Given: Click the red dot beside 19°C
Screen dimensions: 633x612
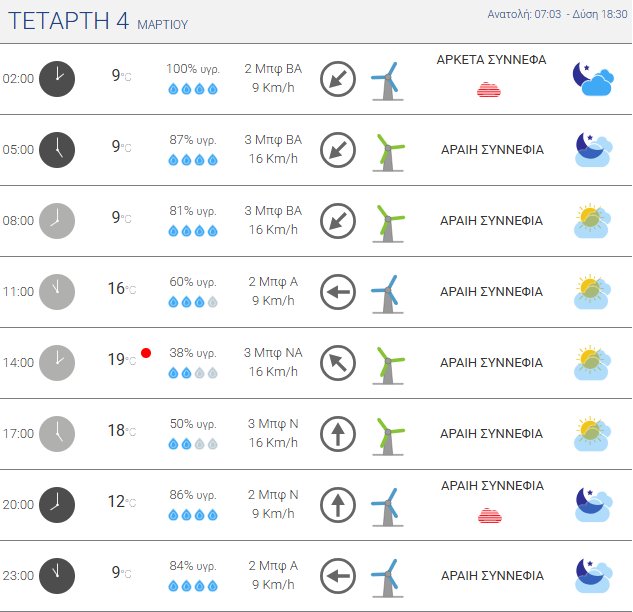Looking at the screenshot, I should [x=146, y=353].
